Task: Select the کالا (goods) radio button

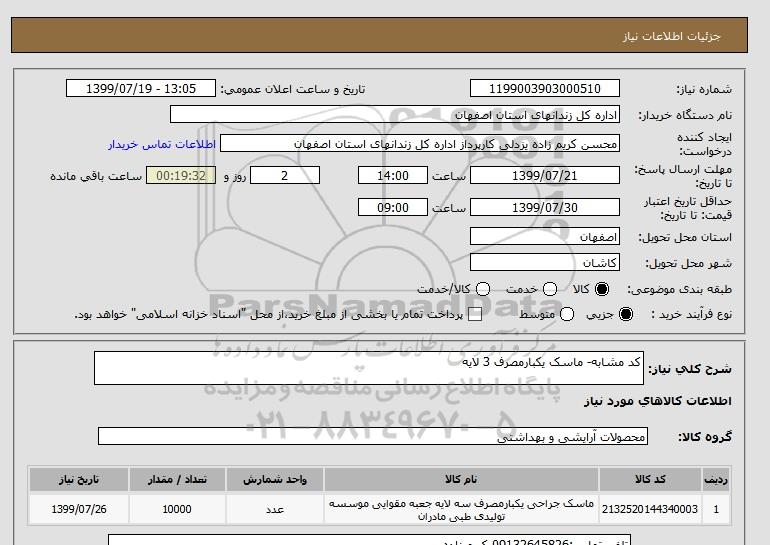Action: [602, 289]
